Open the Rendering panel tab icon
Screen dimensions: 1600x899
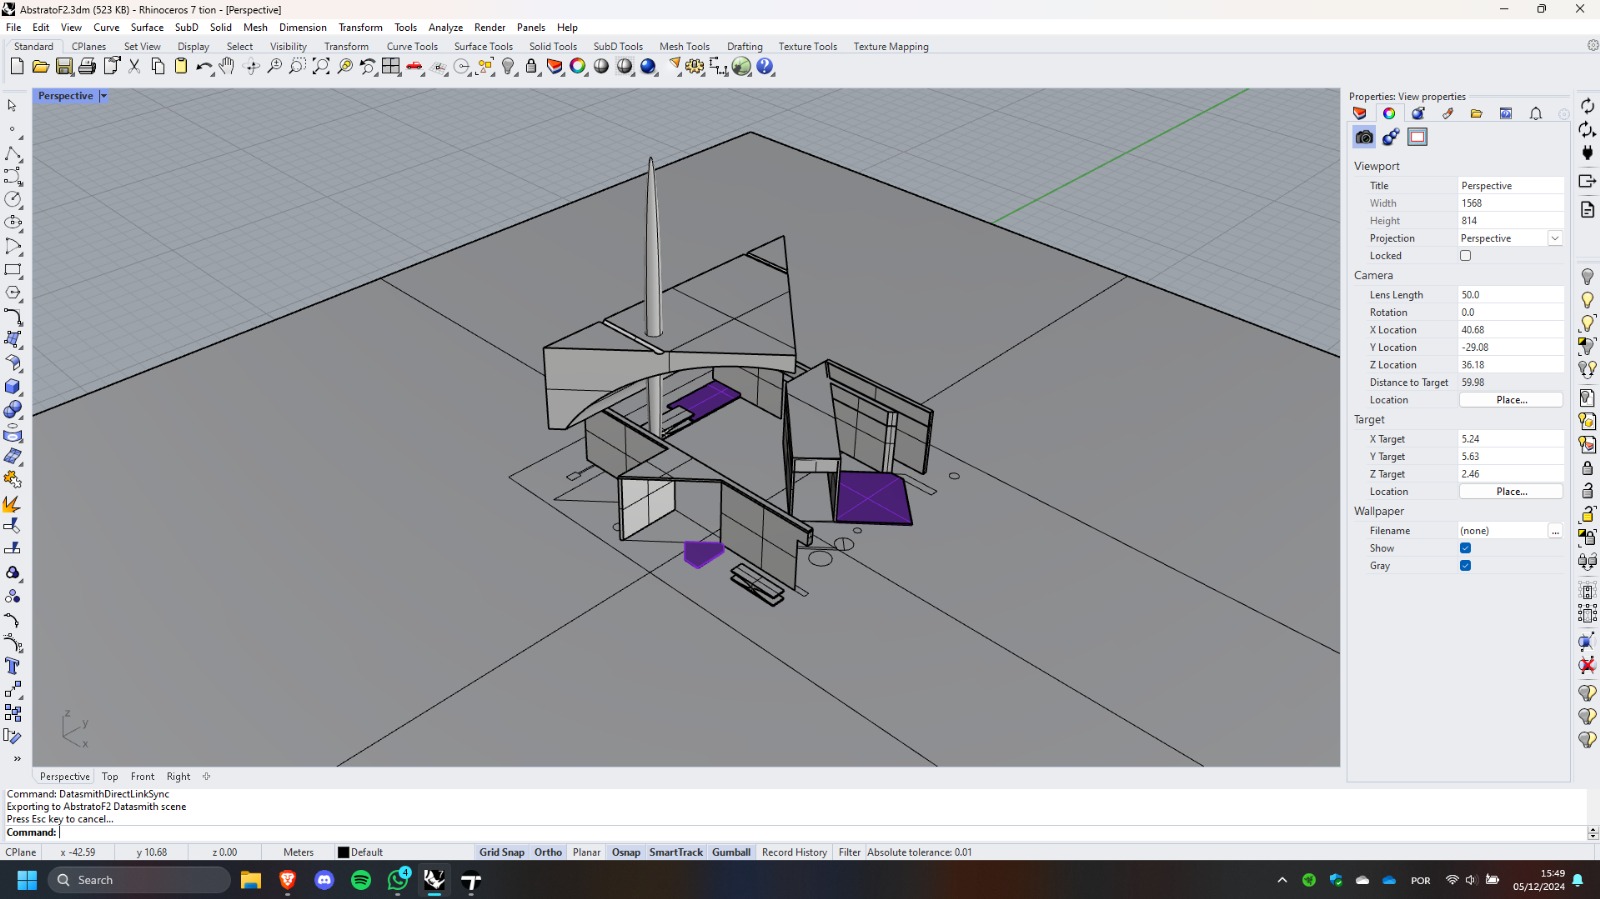pyautogui.click(x=1418, y=113)
